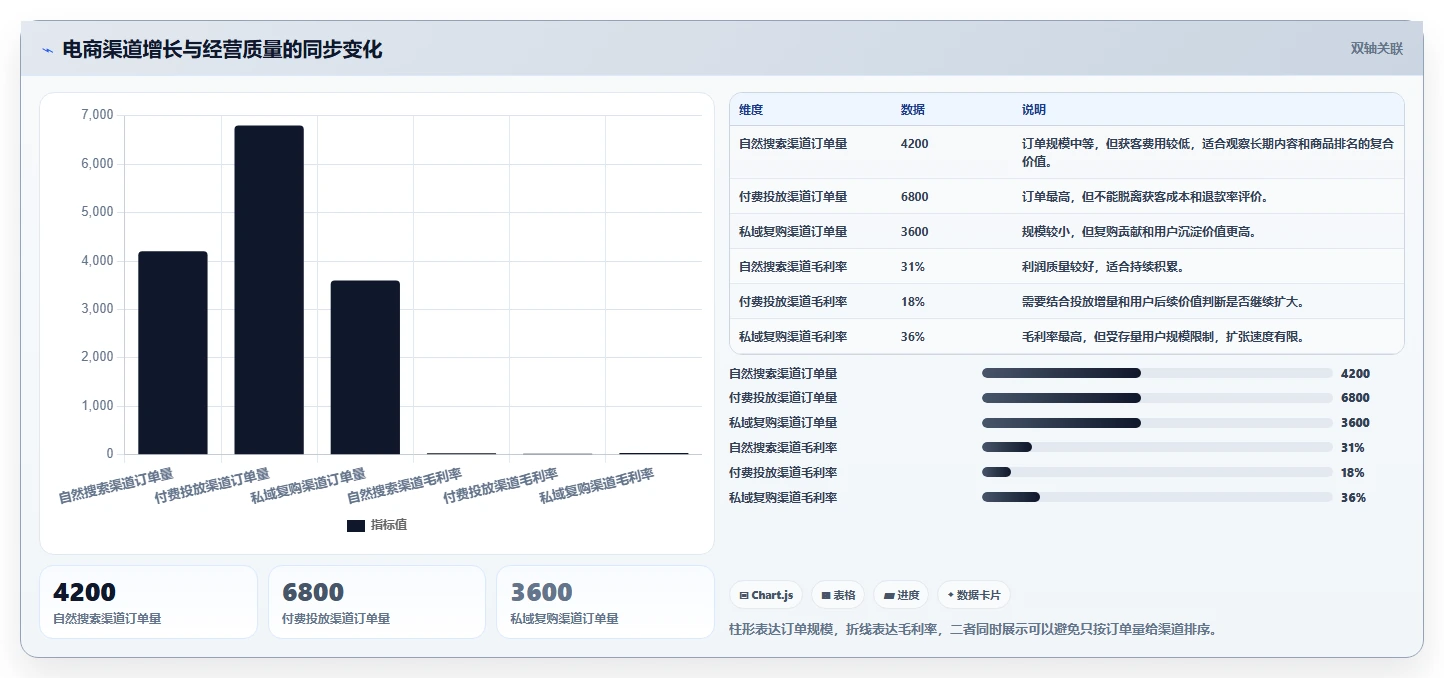Screen dimensions: 1444x678
Task: Click the progress bar showing 31%
Action: pyautogui.click(x=1157, y=447)
